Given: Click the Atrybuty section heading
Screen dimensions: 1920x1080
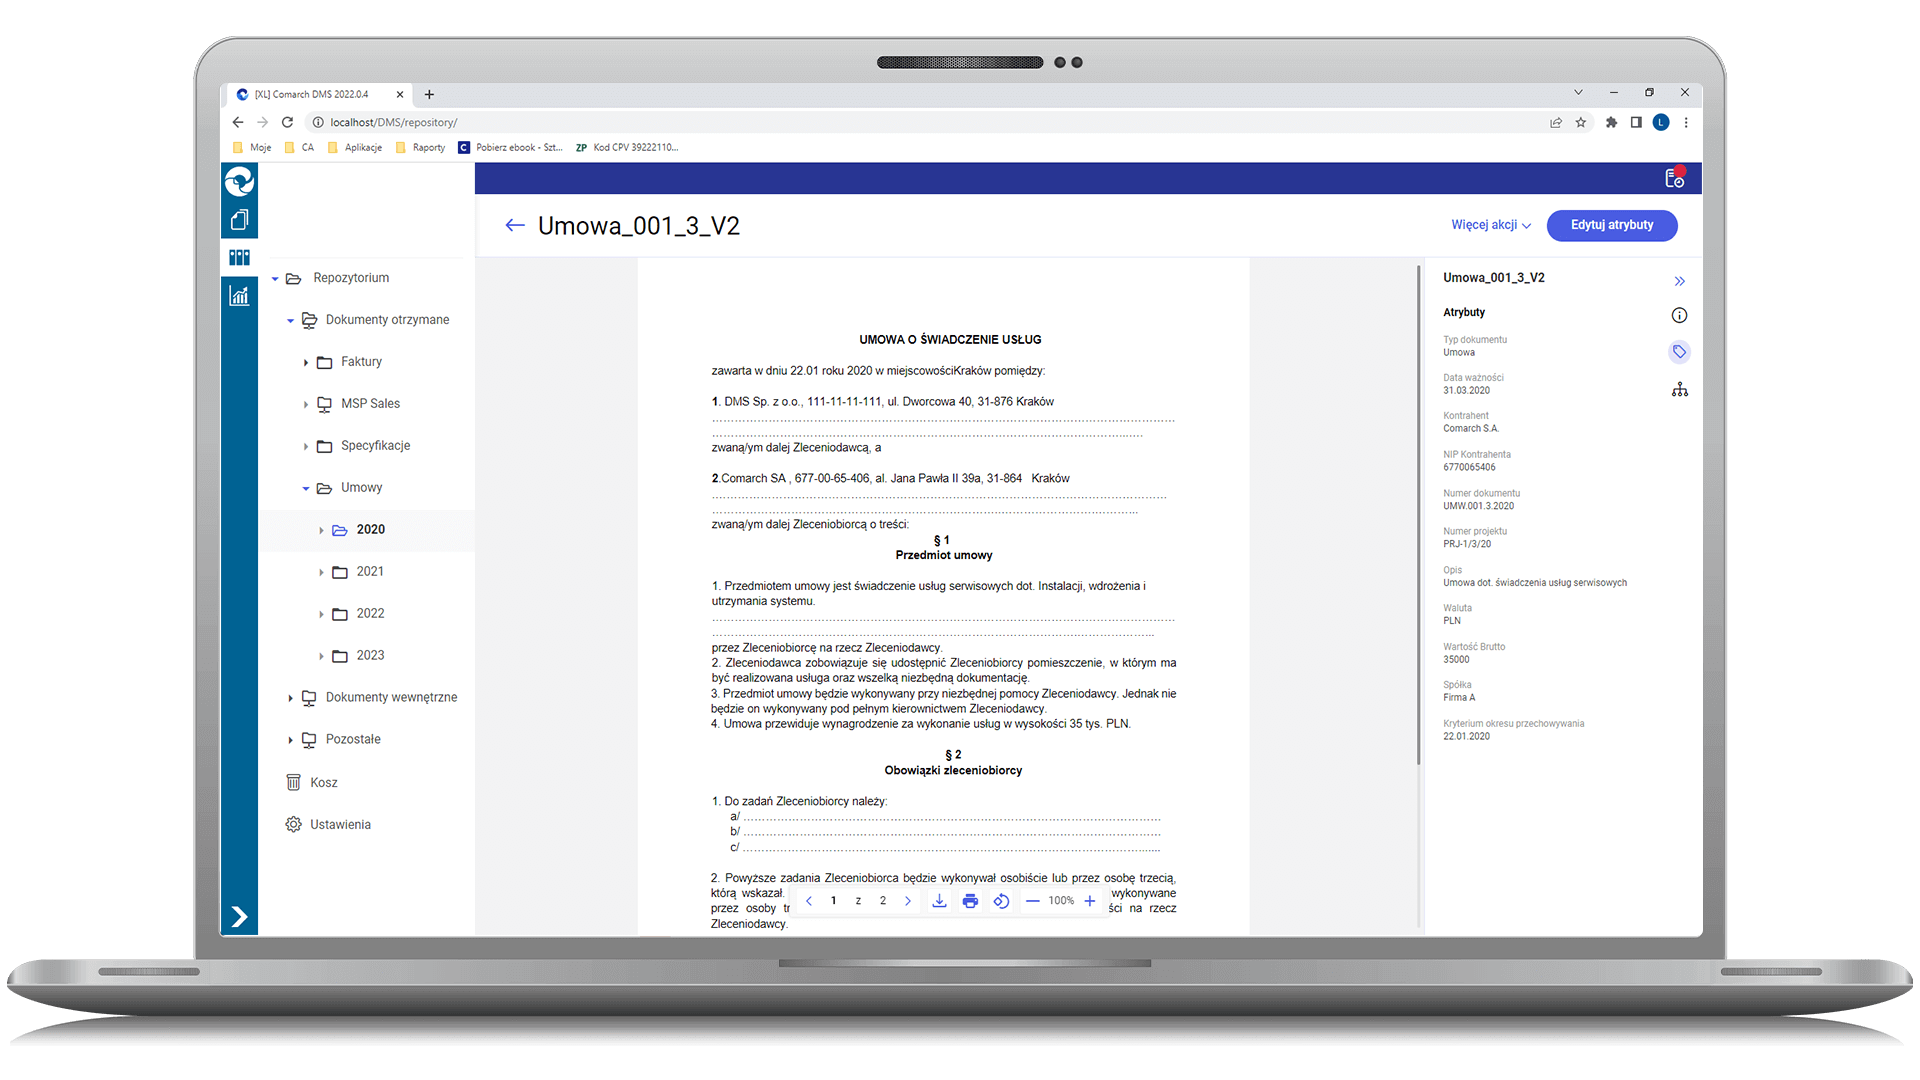Looking at the screenshot, I should (1464, 313).
